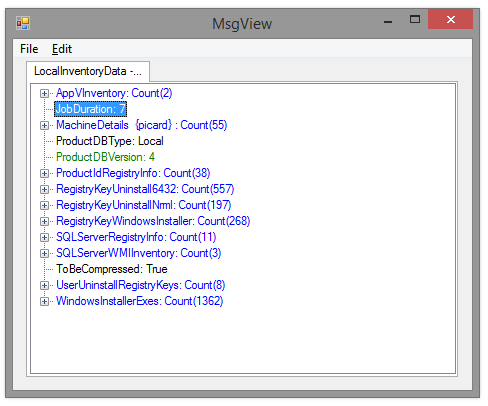The height and width of the screenshot is (406, 488).
Task: Select the green ProductDBVersion: 4 item
Action: [105, 157]
